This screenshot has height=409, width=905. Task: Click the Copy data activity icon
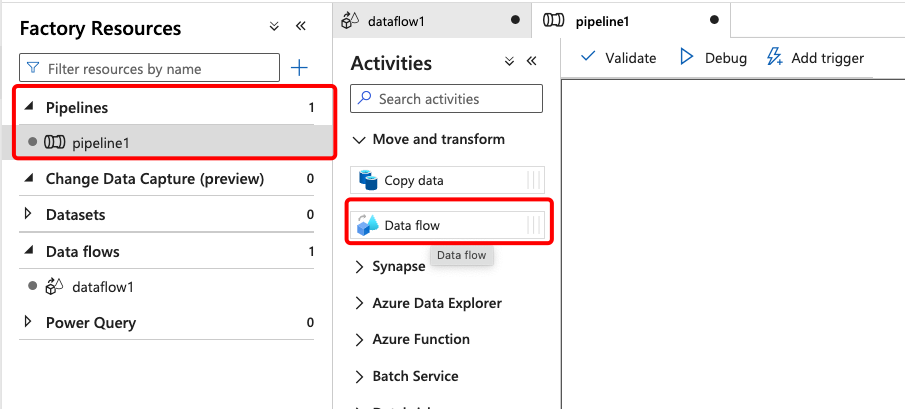[x=368, y=181]
